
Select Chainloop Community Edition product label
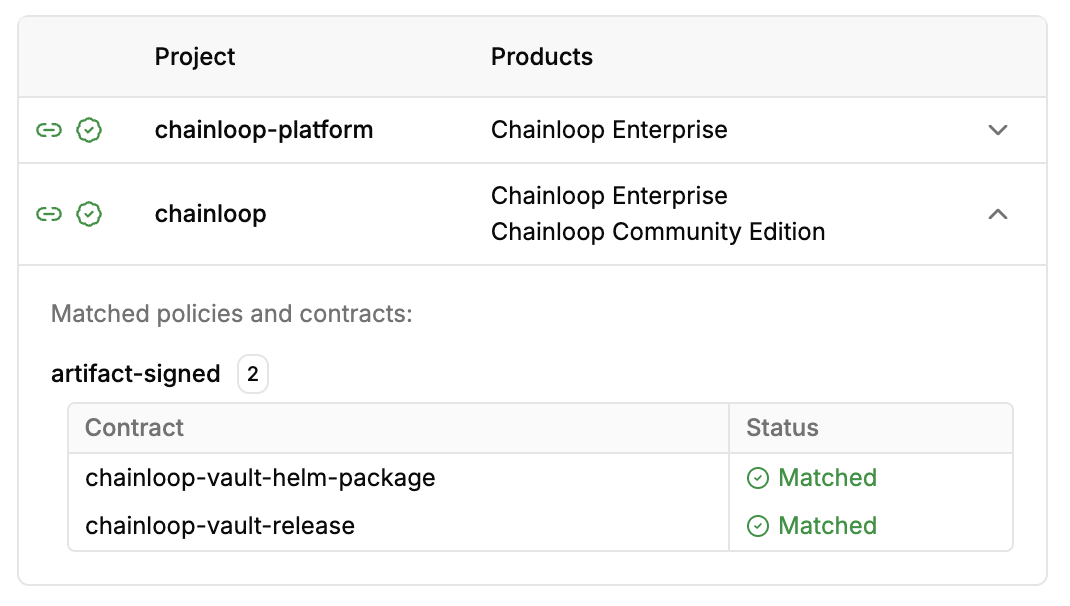pos(658,231)
